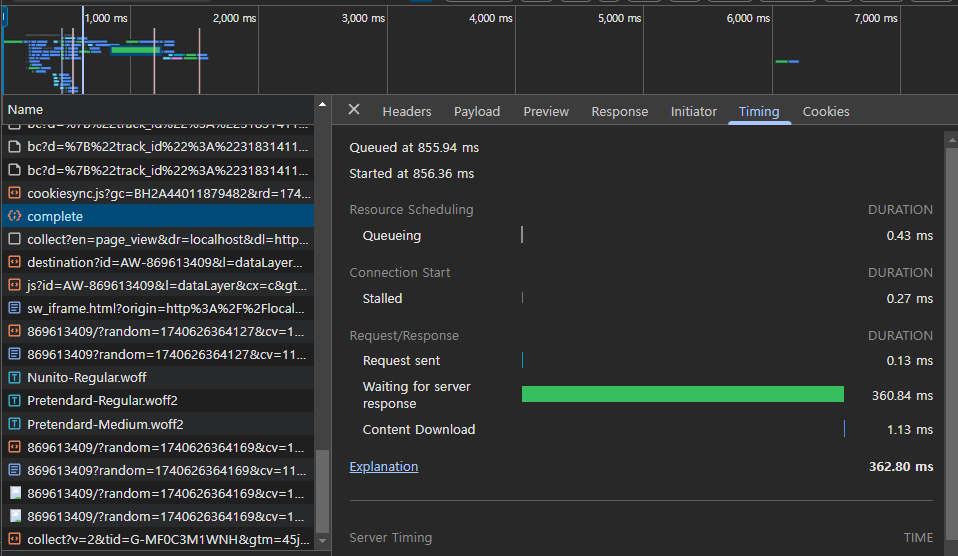View the Initiator tab
This screenshot has width=958, height=556.
coord(693,112)
